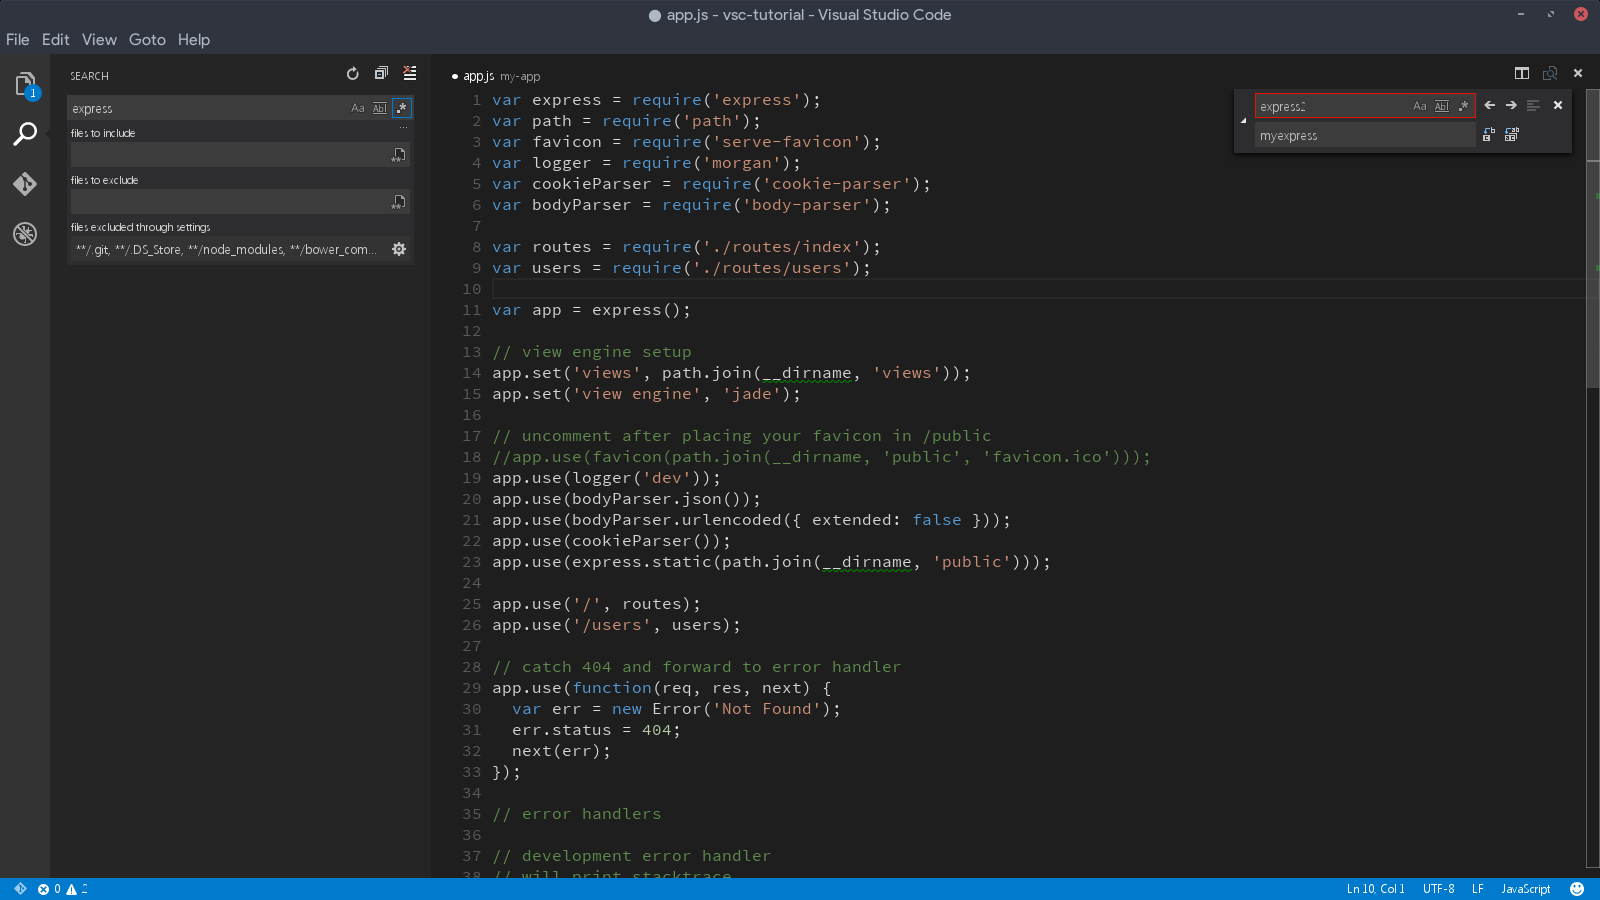1600x900 pixels.
Task: Toggle regex in editor find widget
Action: point(1464,106)
